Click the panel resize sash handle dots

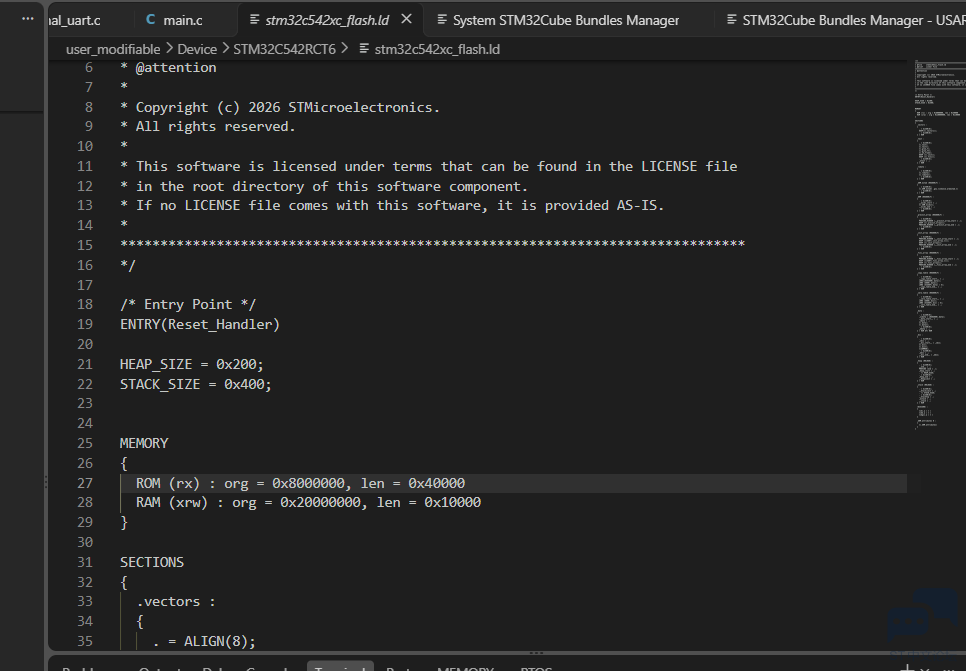tap(536, 653)
